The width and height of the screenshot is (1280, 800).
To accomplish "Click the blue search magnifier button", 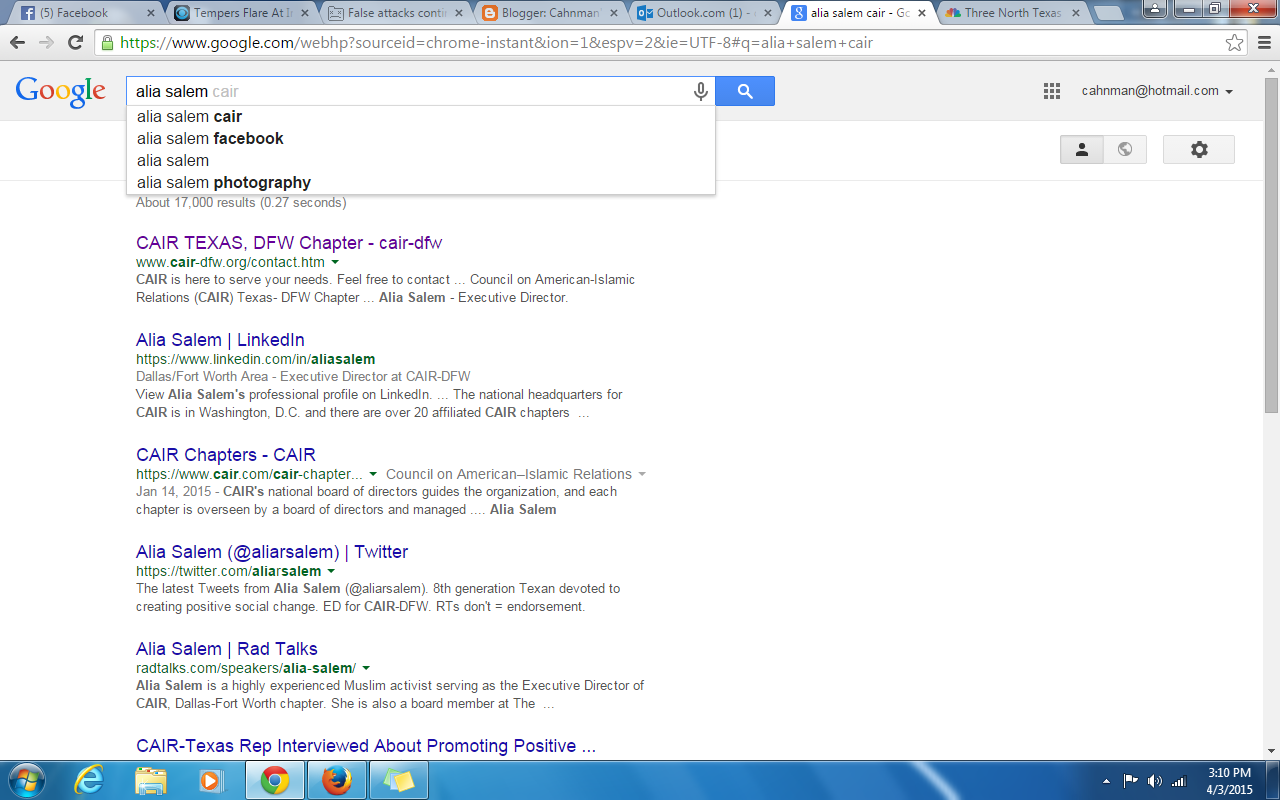I will tap(745, 91).
